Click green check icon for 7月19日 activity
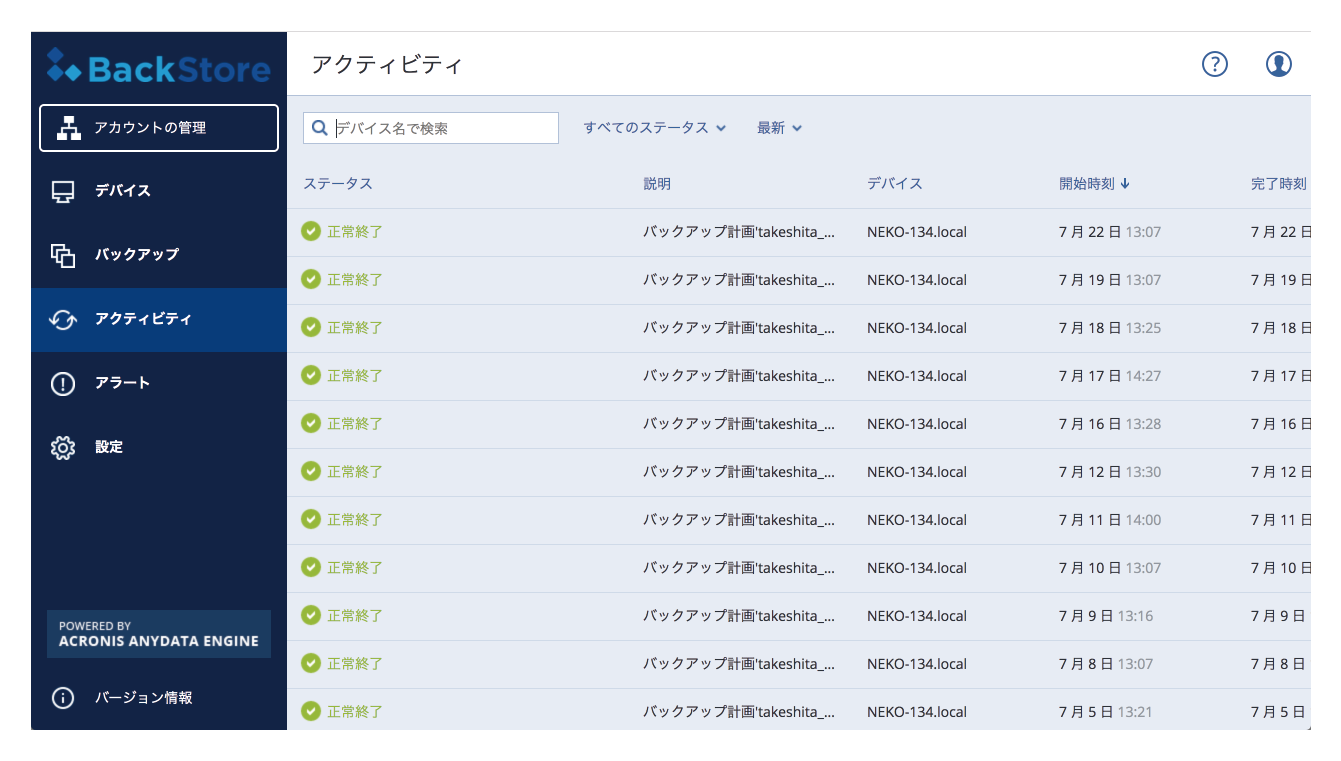 click(x=311, y=279)
